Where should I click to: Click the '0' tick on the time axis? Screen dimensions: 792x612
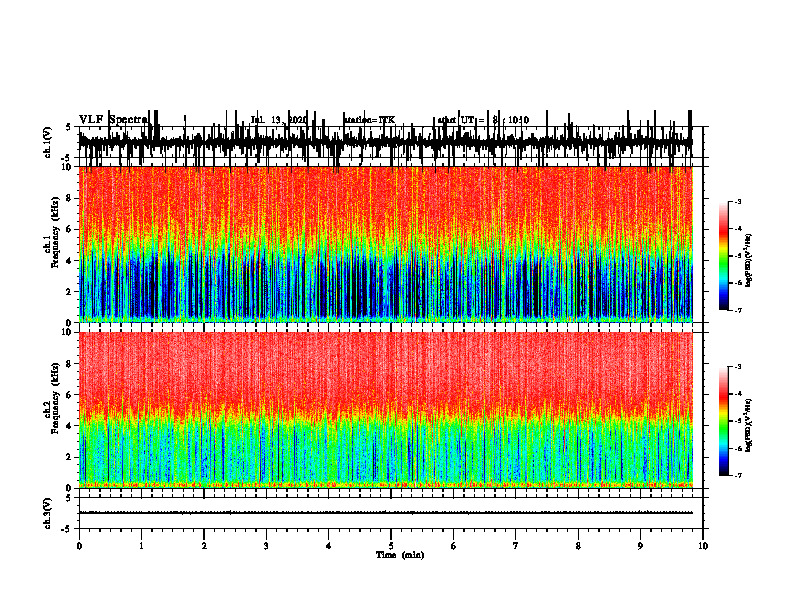pos(79,546)
